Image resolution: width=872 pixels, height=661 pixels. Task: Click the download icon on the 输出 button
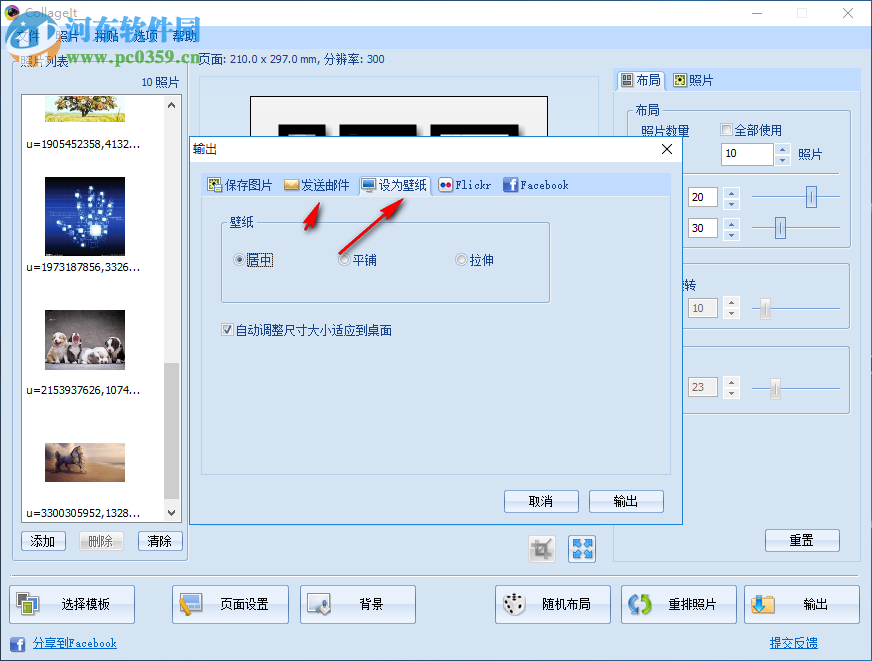(763, 604)
